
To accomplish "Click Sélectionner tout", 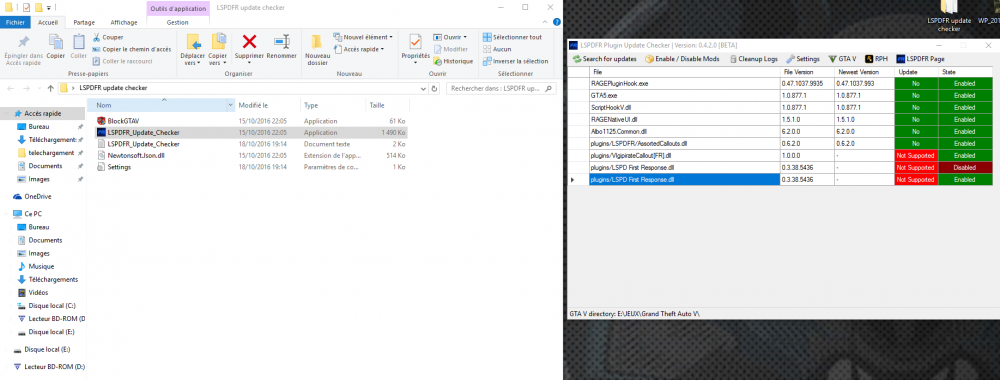I will coord(512,37).
